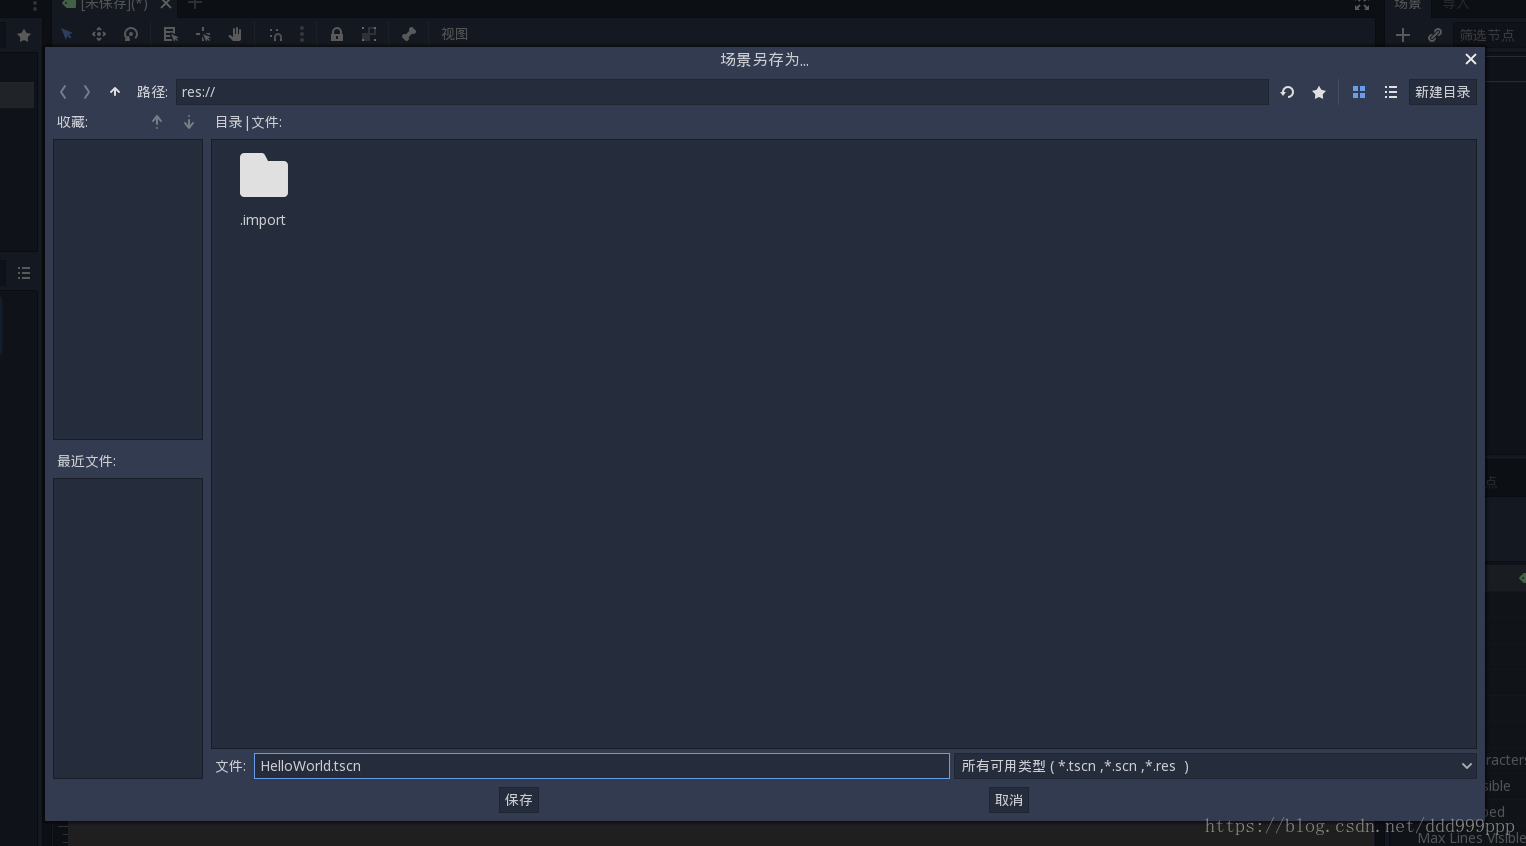Move favorite up in 收藏 list
1526x846 pixels.
coord(157,122)
